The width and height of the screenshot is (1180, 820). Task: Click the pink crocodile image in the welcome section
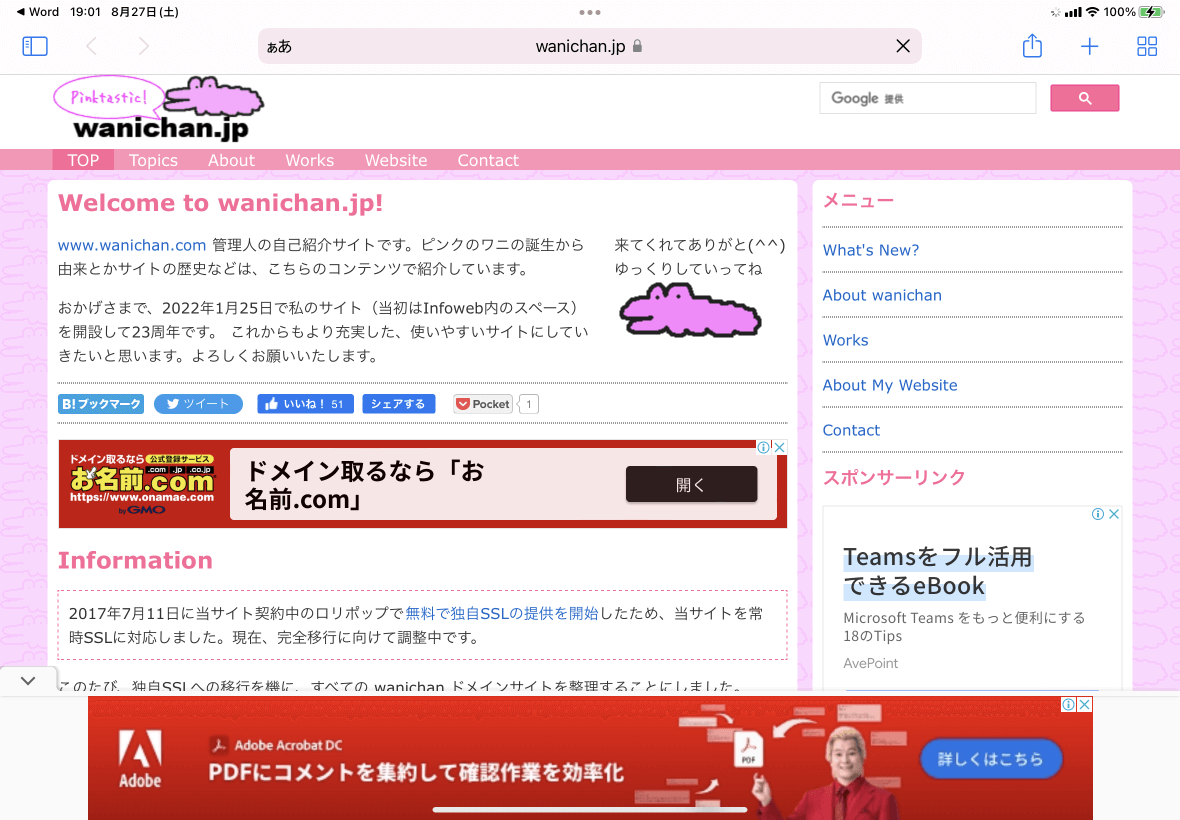[x=690, y=309]
